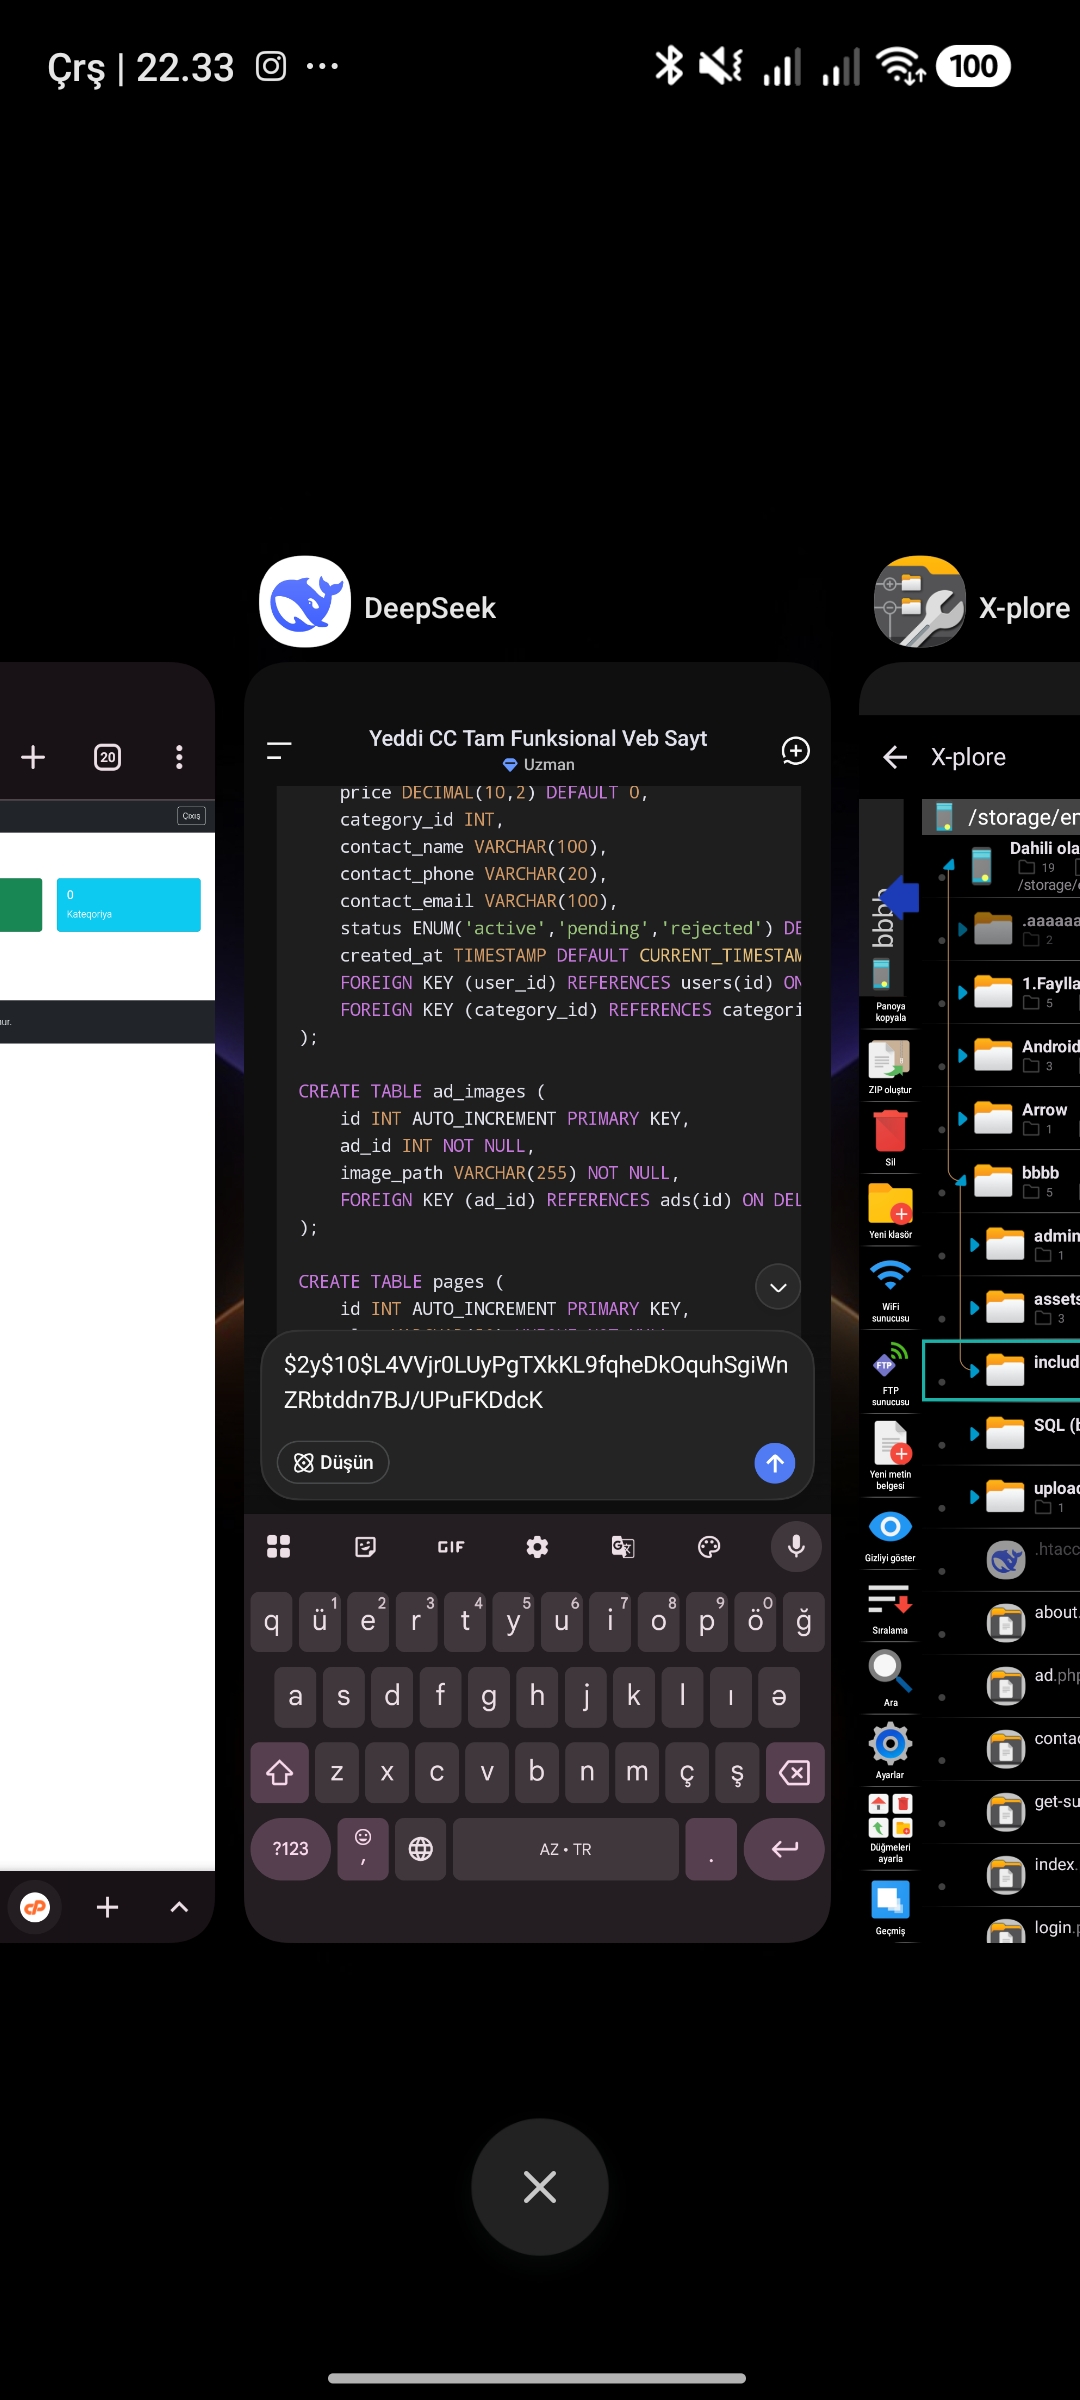
Task: Open Ara search in X-plore
Action: (890, 1678)
